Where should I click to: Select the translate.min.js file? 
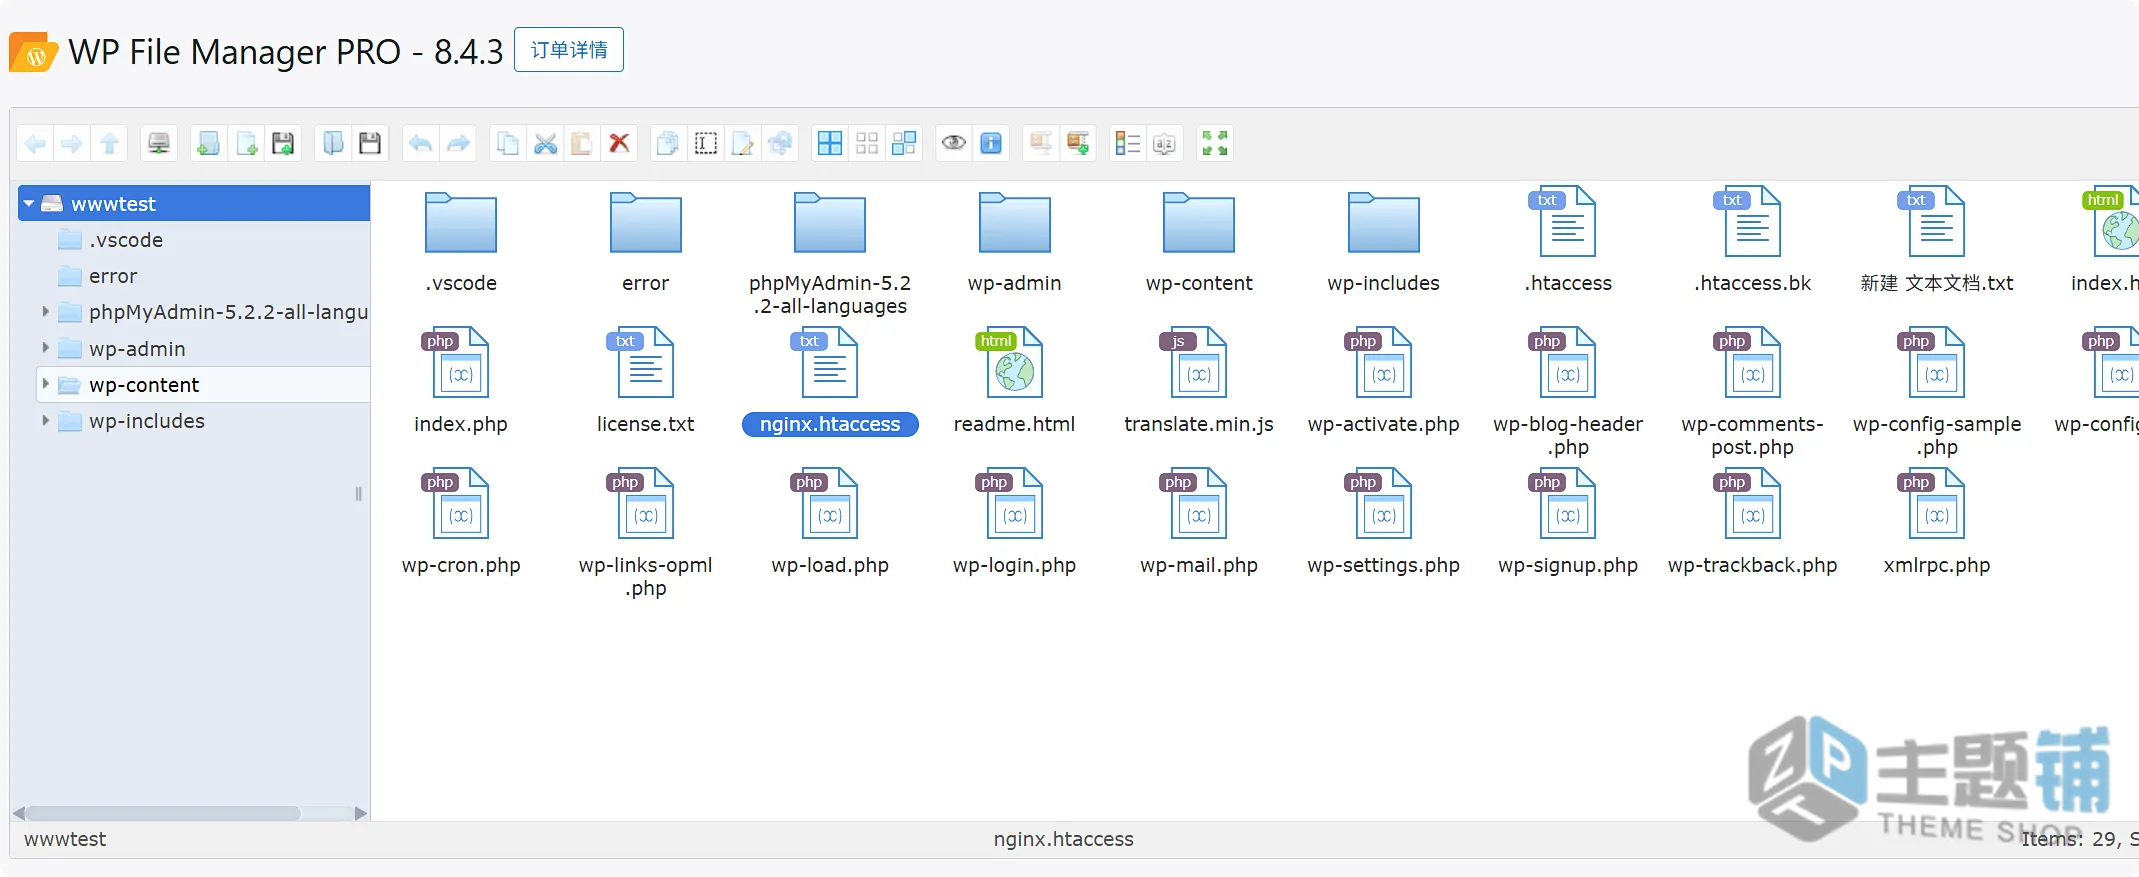(x=1198, y=382)
